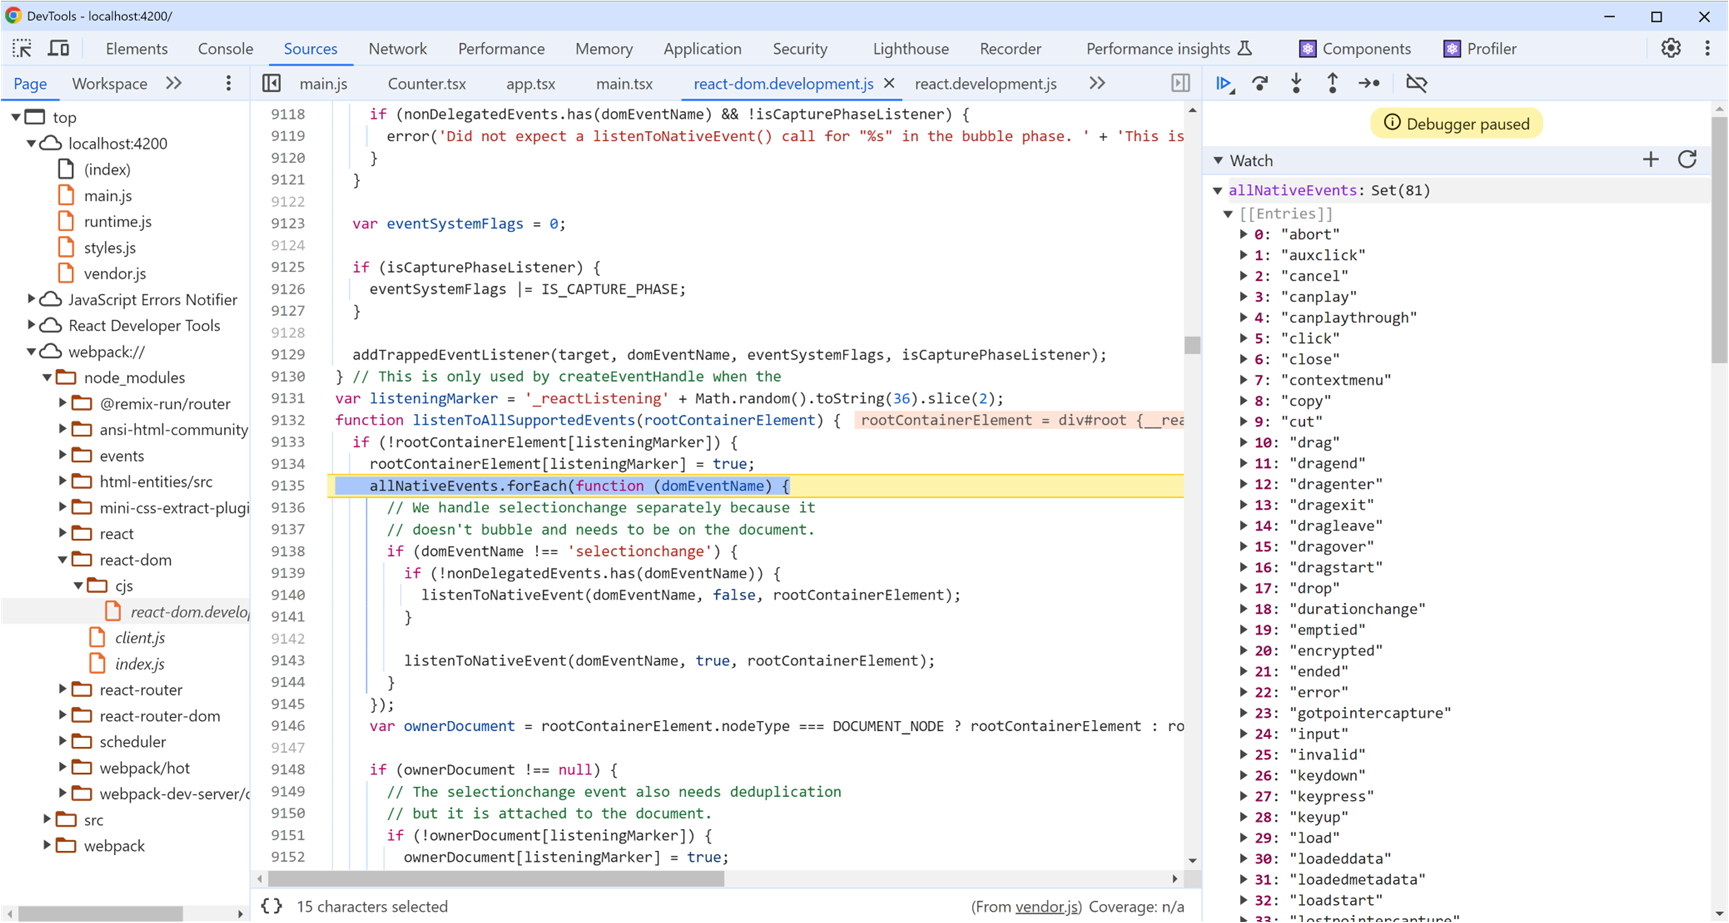1729x923 pixels.
Task: Open vendor.js in the file tree
Action: tap(115, 273)
